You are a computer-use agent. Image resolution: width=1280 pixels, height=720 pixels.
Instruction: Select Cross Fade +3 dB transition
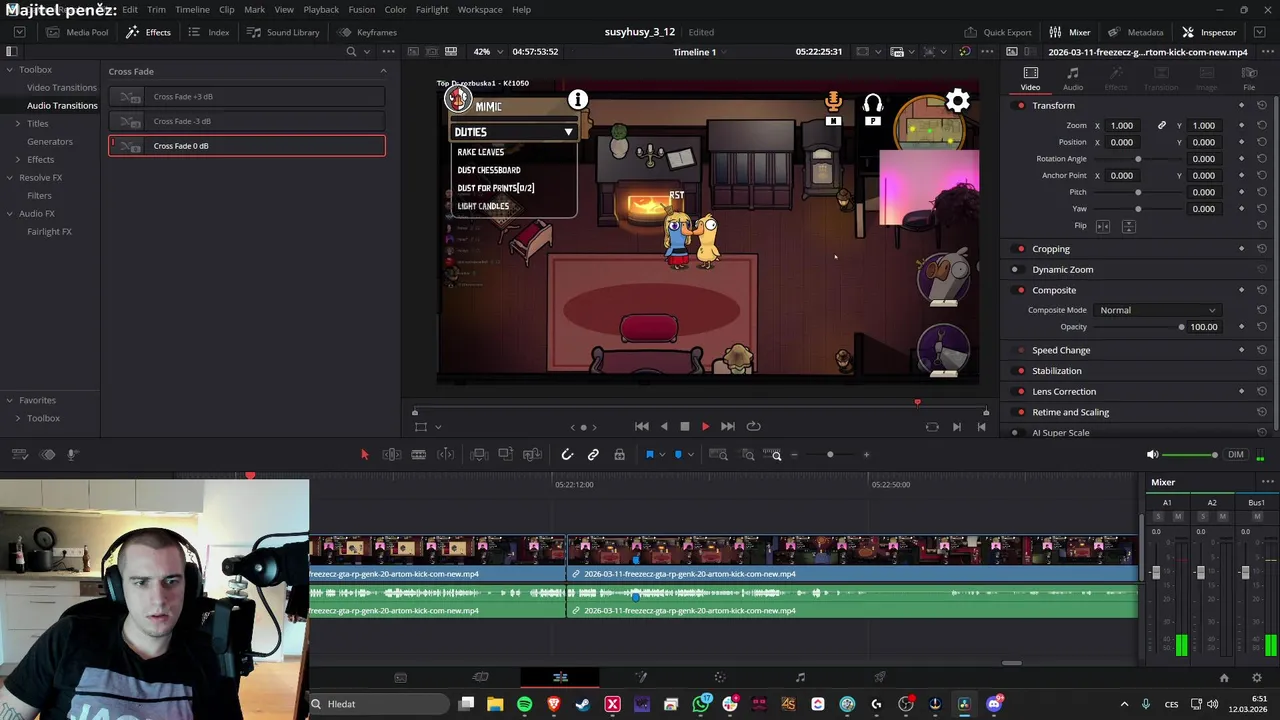(247, 97)
